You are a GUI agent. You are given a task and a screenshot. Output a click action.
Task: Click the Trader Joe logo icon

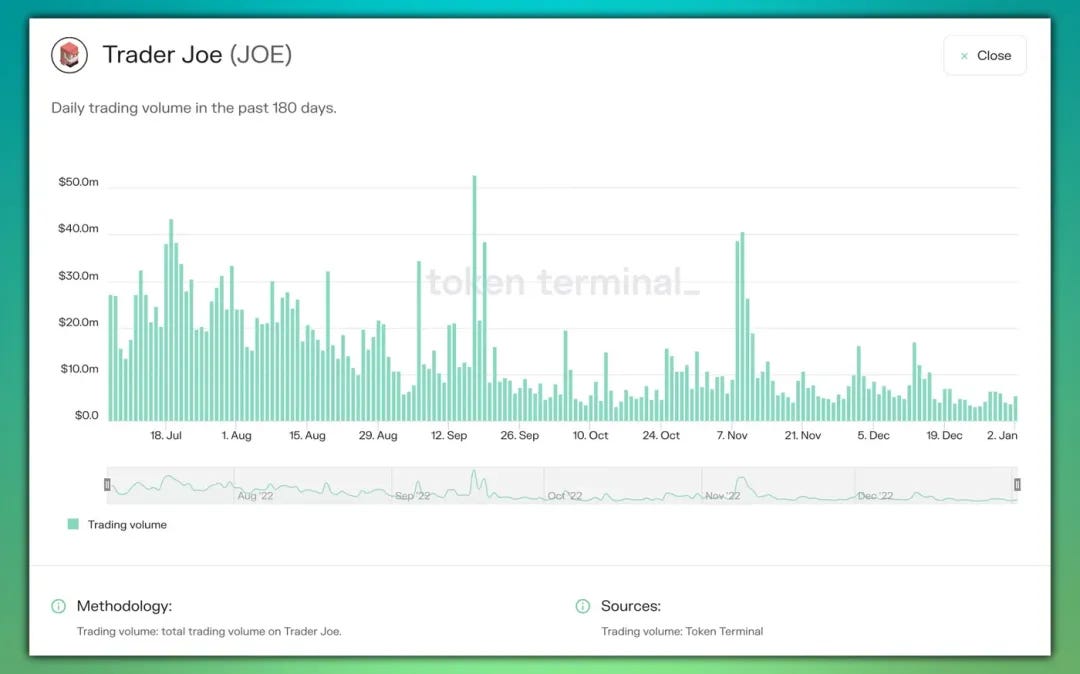(70, 55)
